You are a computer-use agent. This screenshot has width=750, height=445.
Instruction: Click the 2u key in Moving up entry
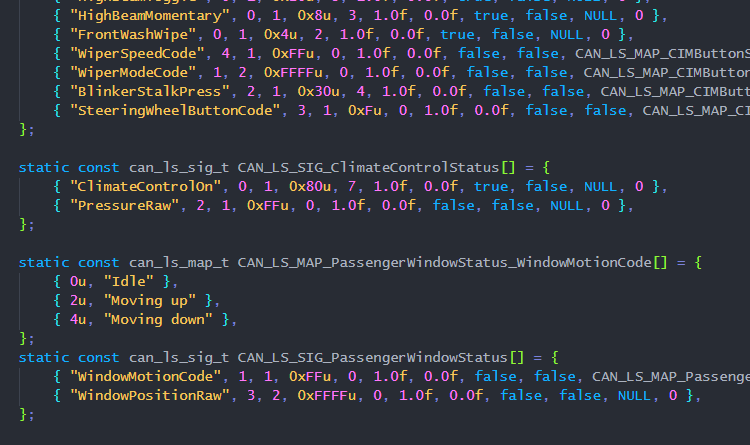(x=78, y=301)
